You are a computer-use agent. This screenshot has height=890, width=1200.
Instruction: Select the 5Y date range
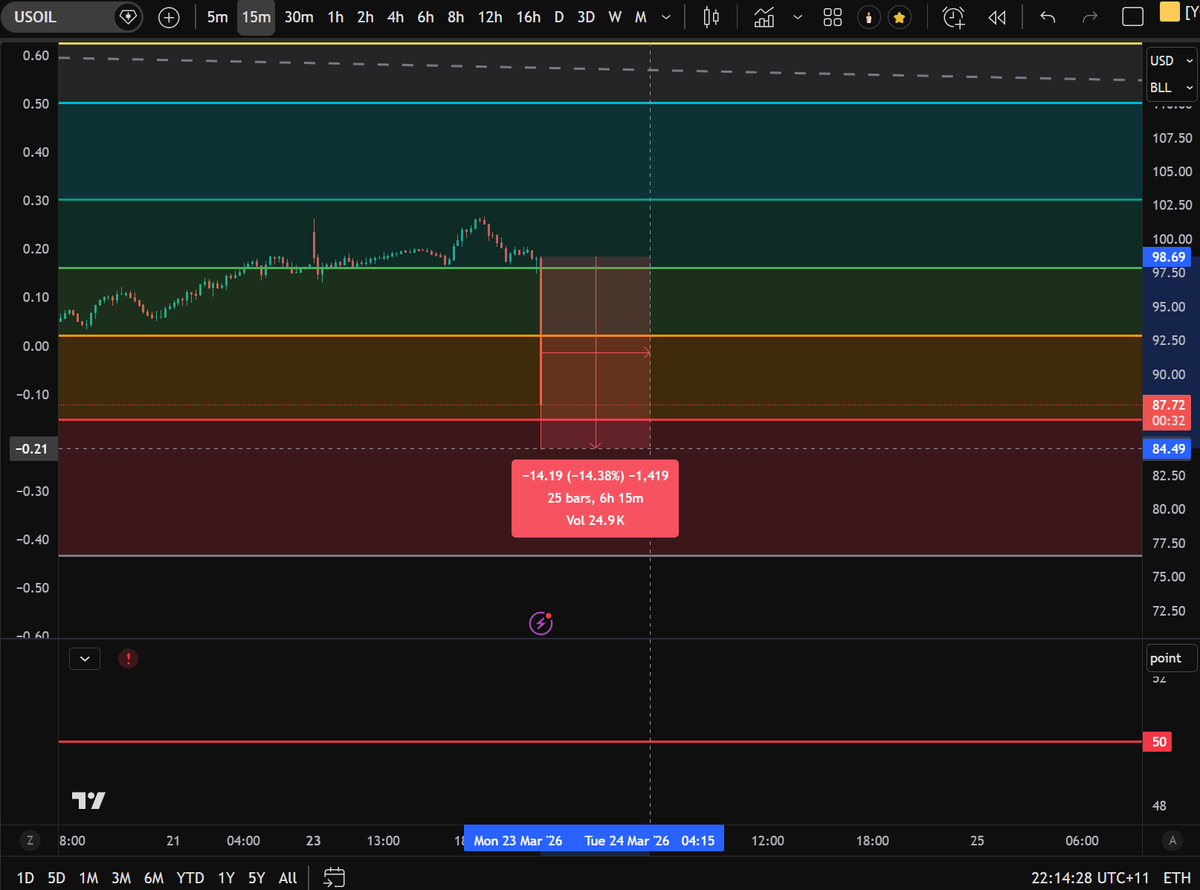coord(257,878)
